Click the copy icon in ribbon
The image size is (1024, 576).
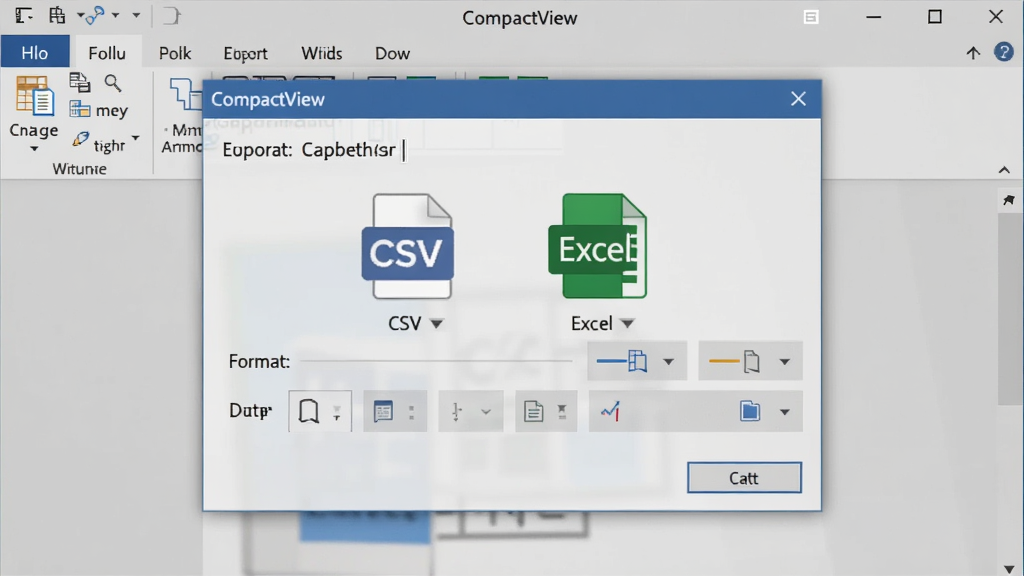(80, 82)
